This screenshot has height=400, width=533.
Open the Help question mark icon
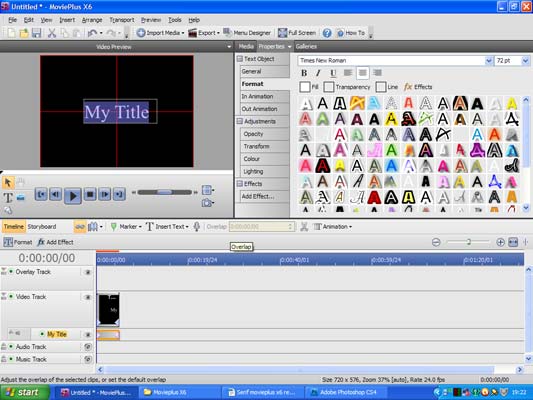[327, 33]
